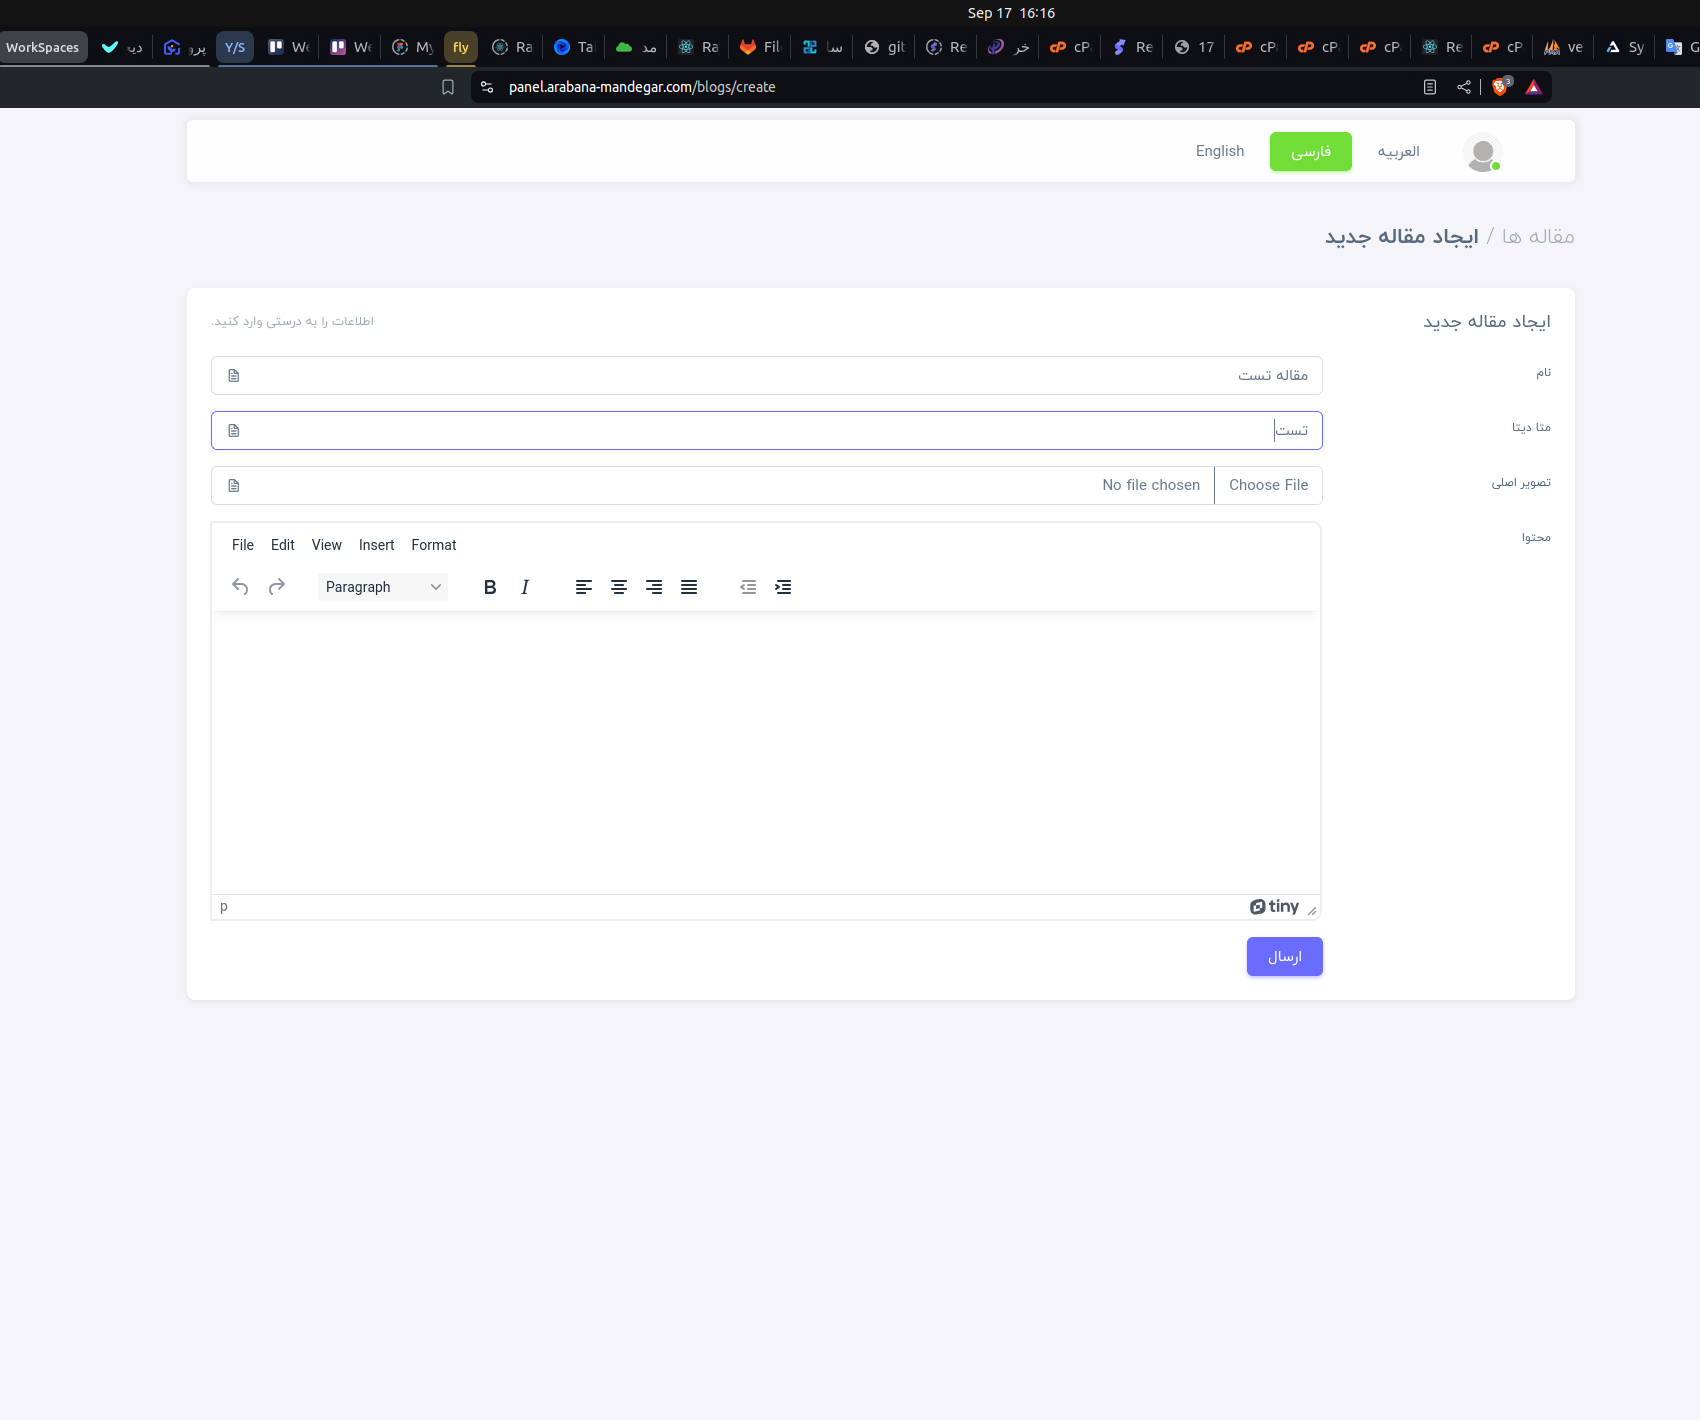1700x1420 pixels.
Task: Toggle bold formatting in the editor
Action: click(490, 587)
